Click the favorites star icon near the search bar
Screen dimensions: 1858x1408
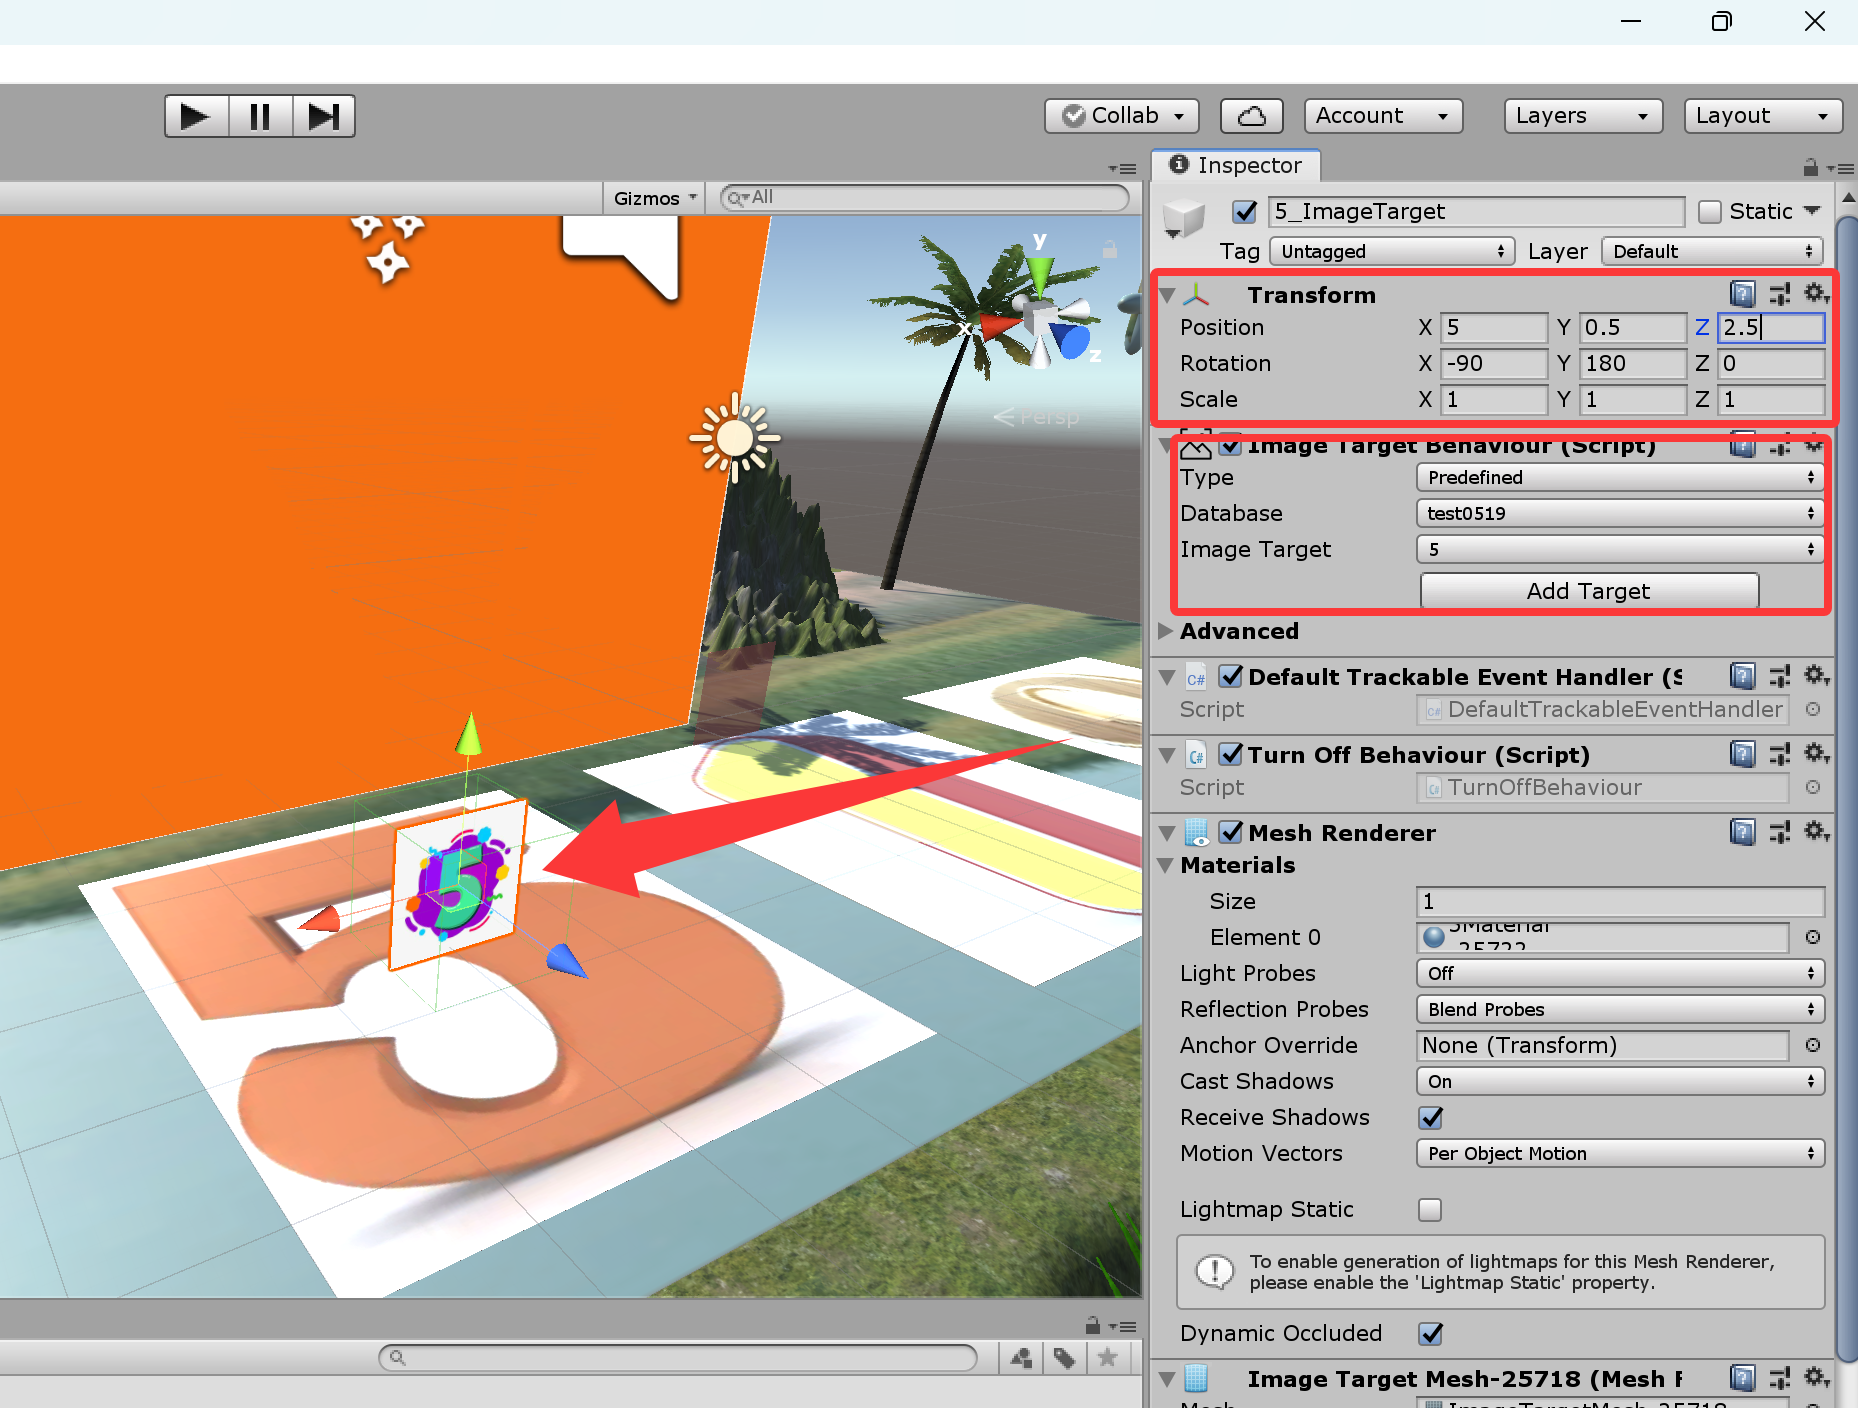tap(1108, 1357)
